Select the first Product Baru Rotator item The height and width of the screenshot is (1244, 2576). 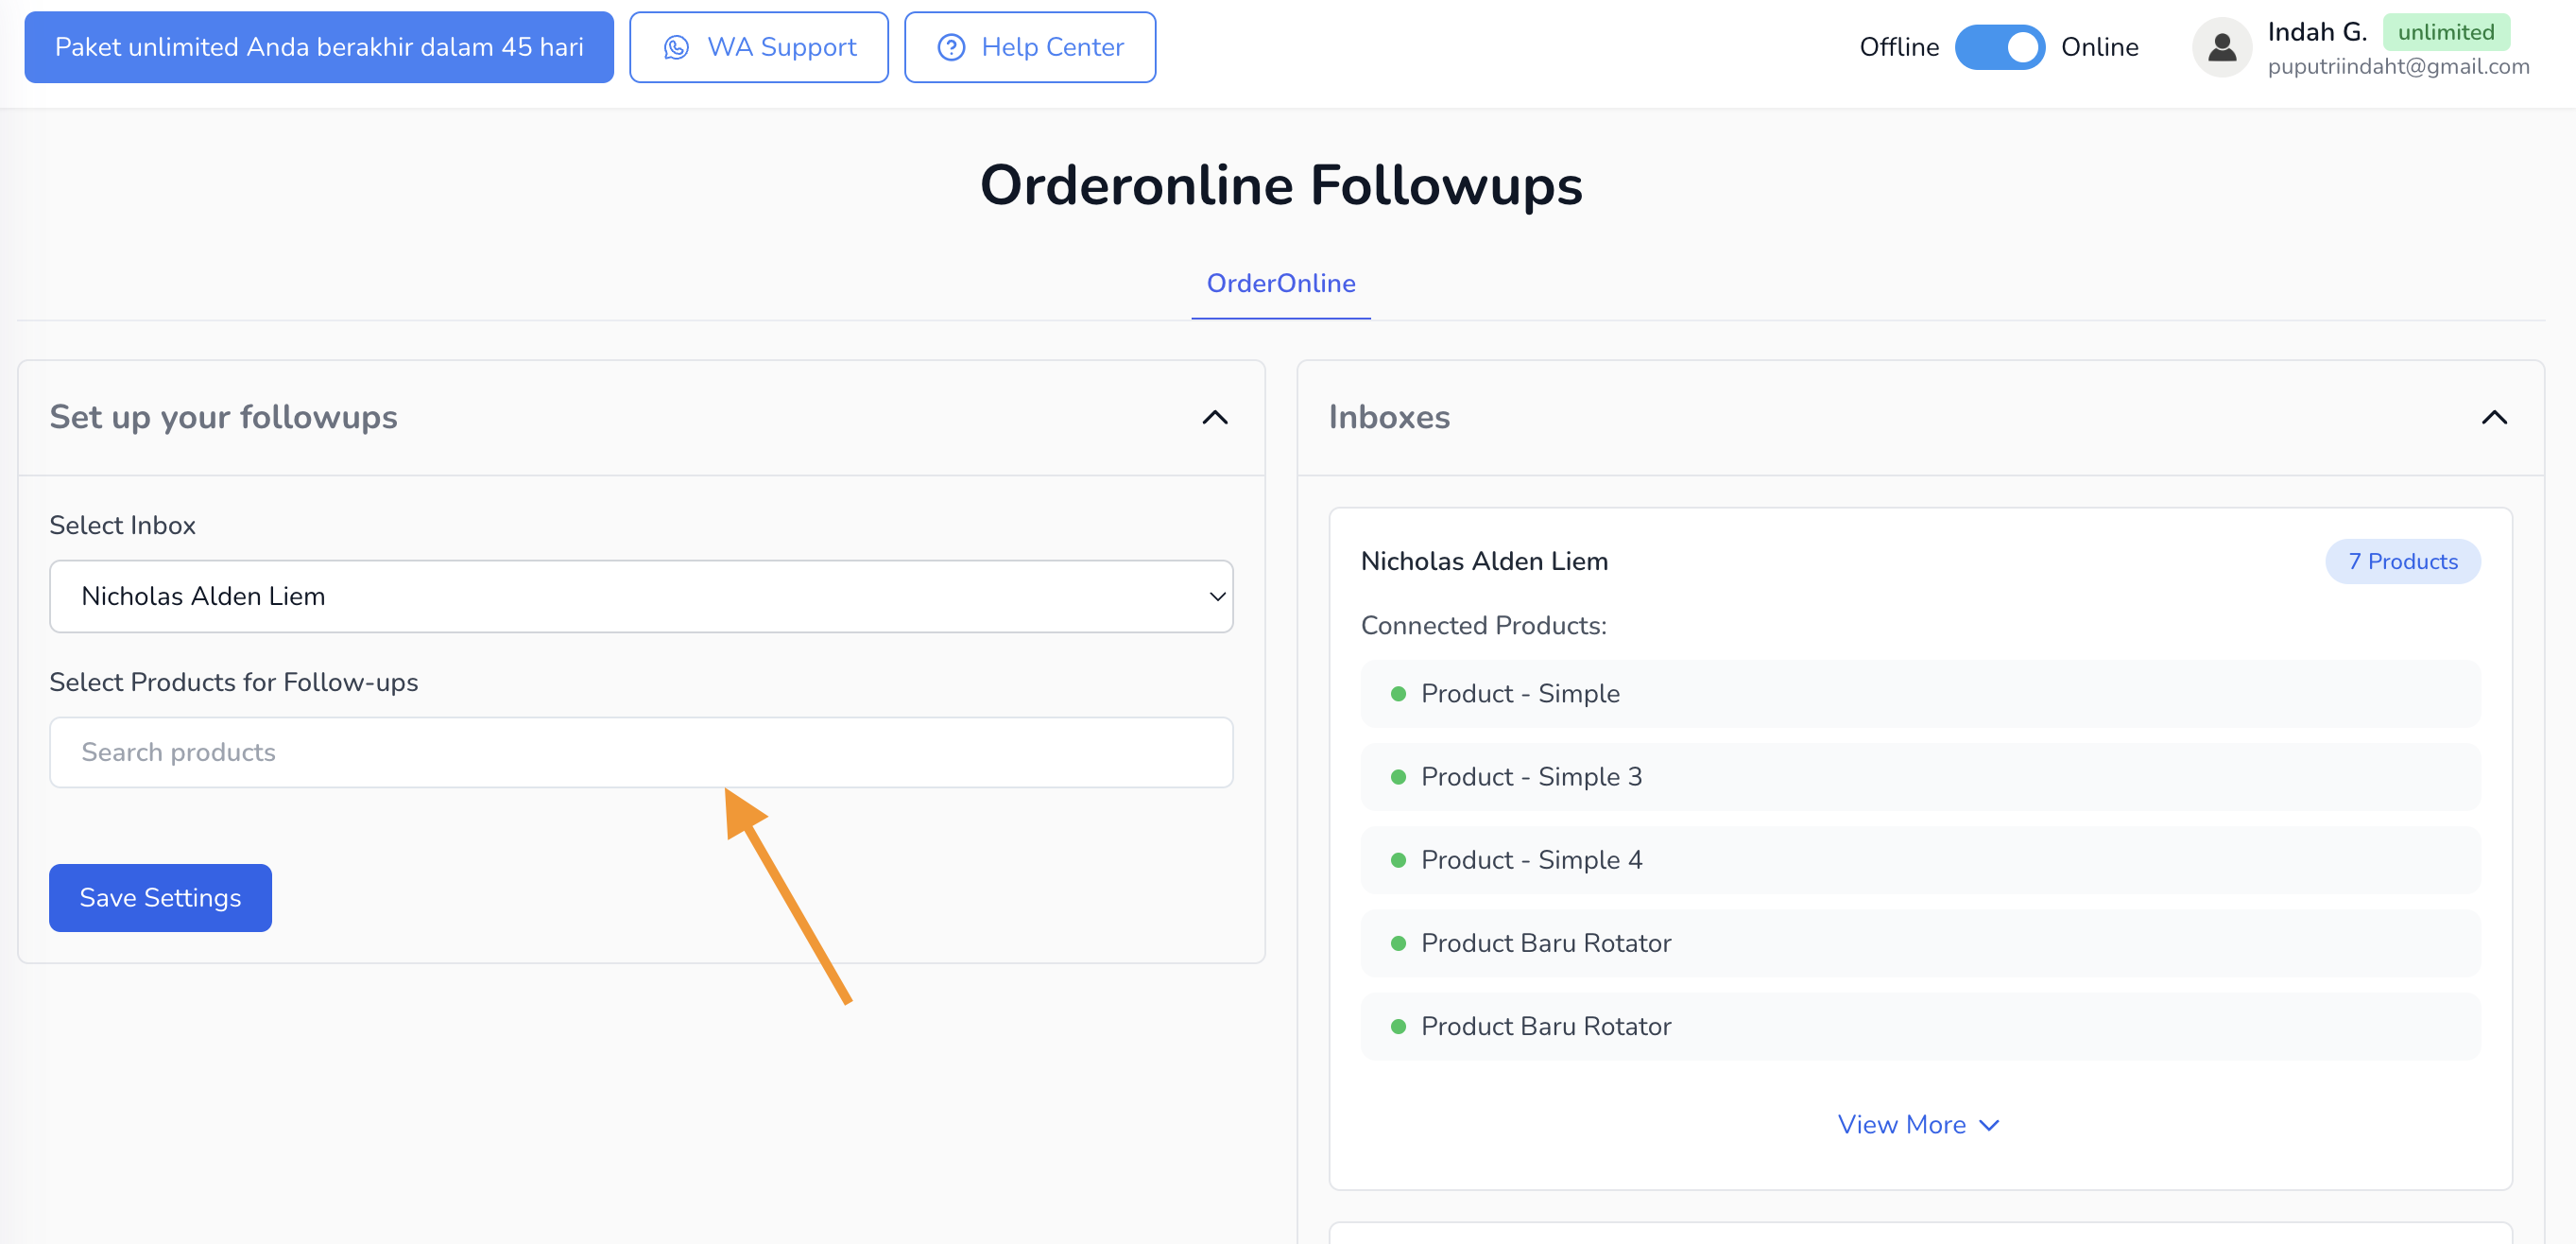1545,943
